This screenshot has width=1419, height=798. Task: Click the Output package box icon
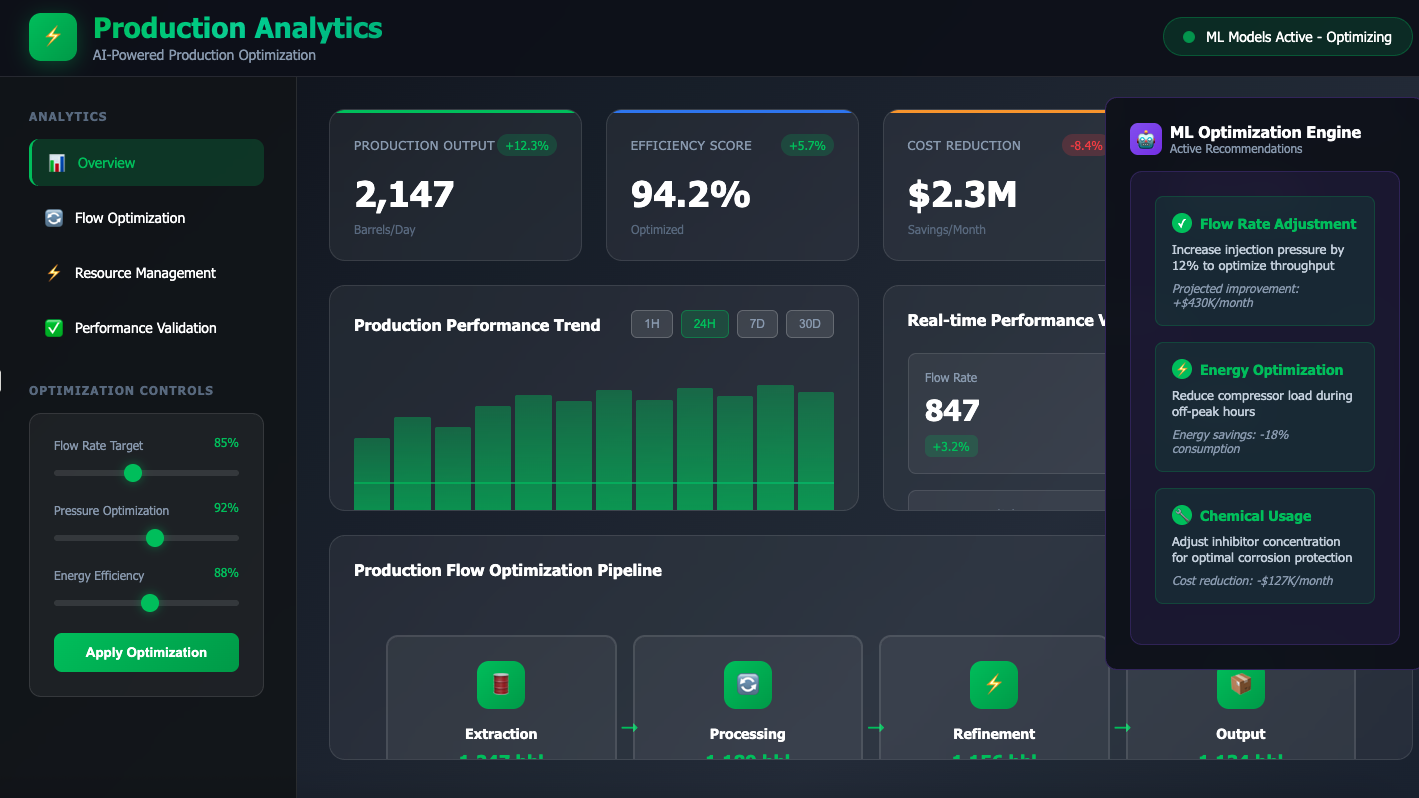click(1240, 685)
